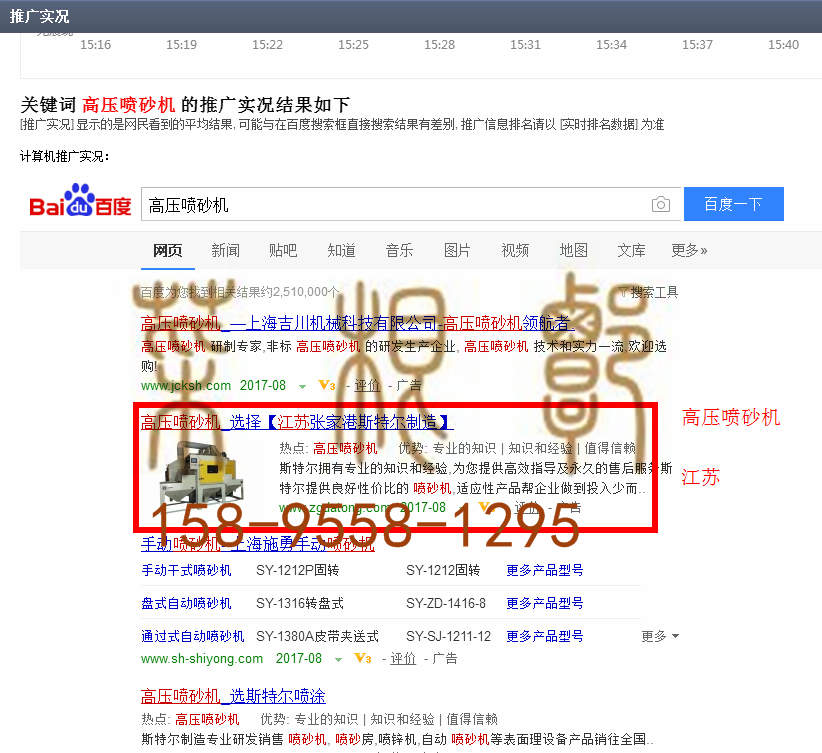
Task: Click the 百度一下 search button
Action: tap(733, 204)
